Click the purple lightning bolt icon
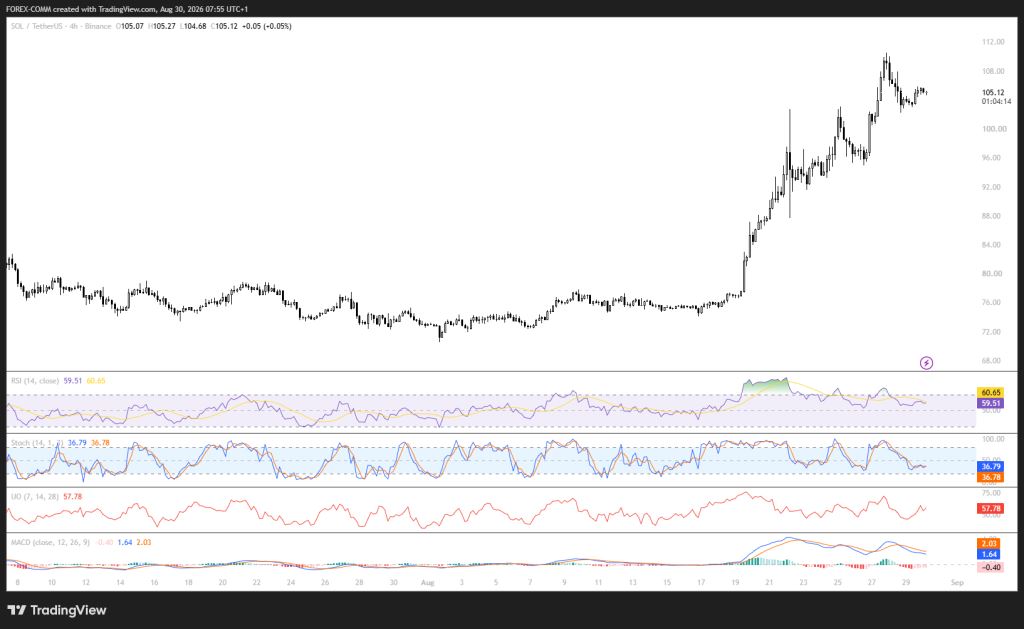Image resolution: width=1024 pixels, height=629 pixels. 926,363
